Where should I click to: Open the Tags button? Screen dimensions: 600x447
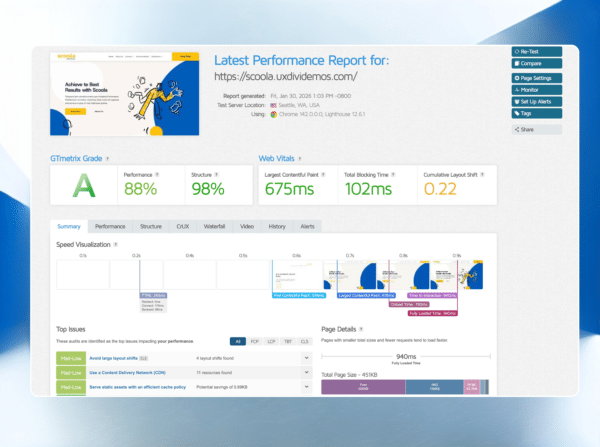(536, 113)
